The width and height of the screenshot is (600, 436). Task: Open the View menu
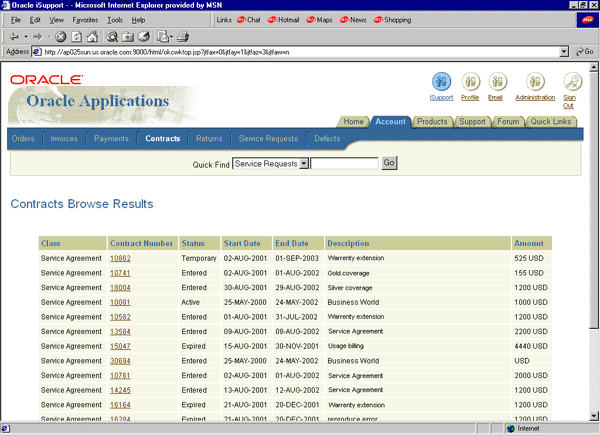pos(56,20)
